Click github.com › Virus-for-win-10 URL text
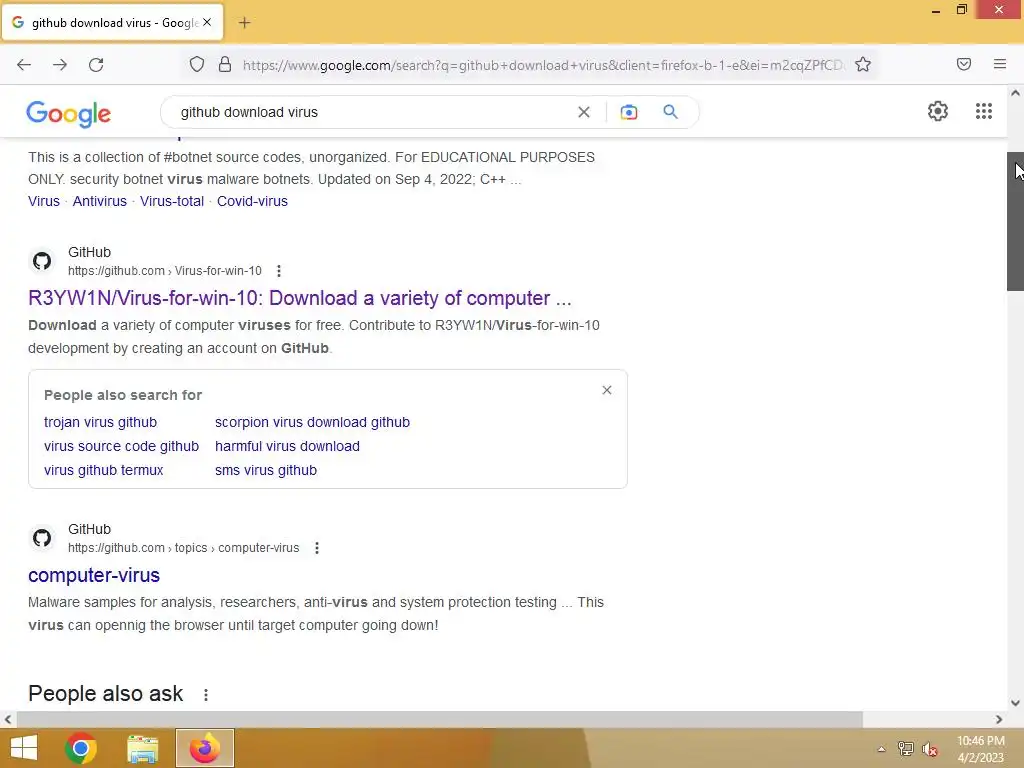 [x=165, y=271]
